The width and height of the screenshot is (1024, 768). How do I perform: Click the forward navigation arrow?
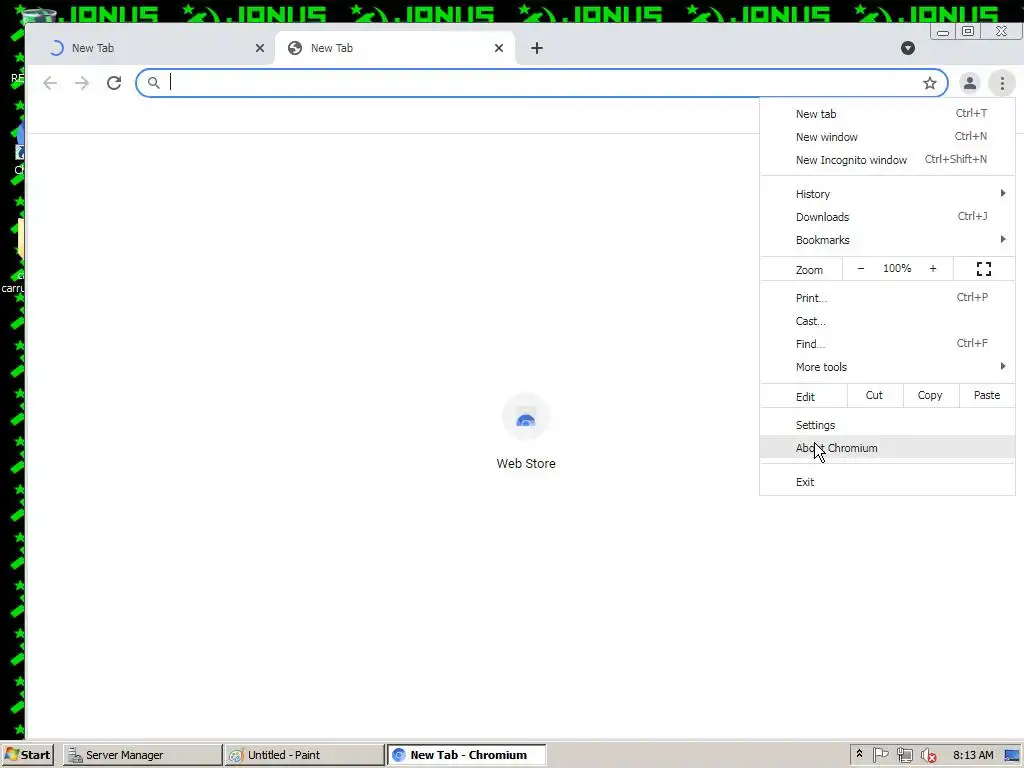pos(82,83)
